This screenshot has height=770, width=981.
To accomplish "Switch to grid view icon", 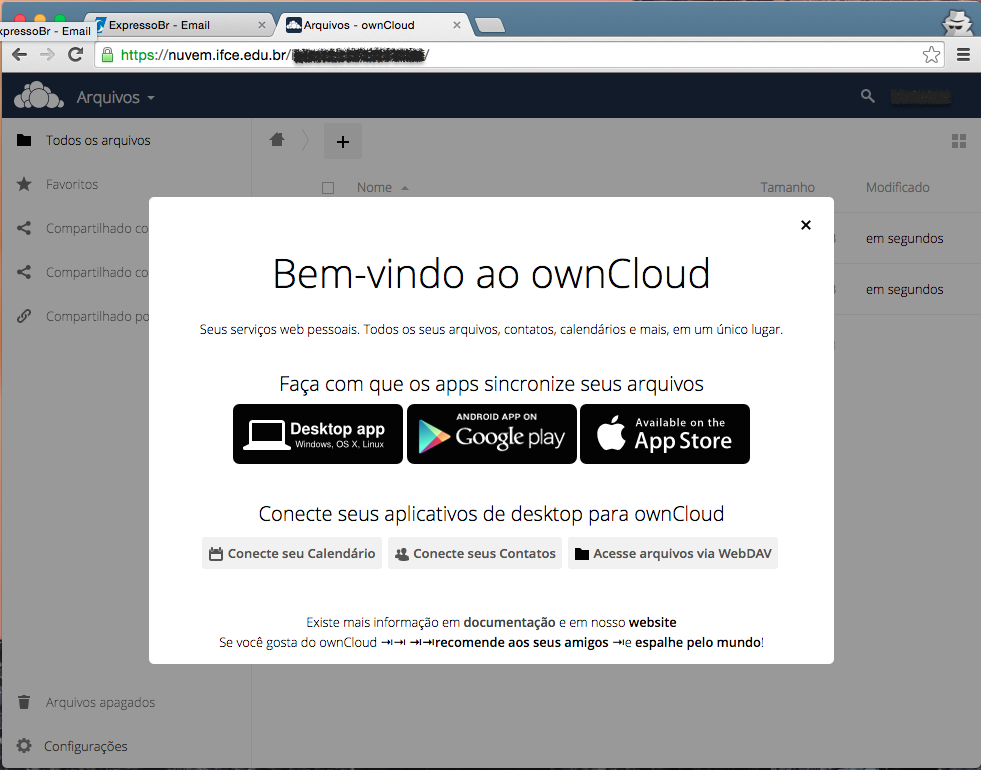I will tap(958, 141).
